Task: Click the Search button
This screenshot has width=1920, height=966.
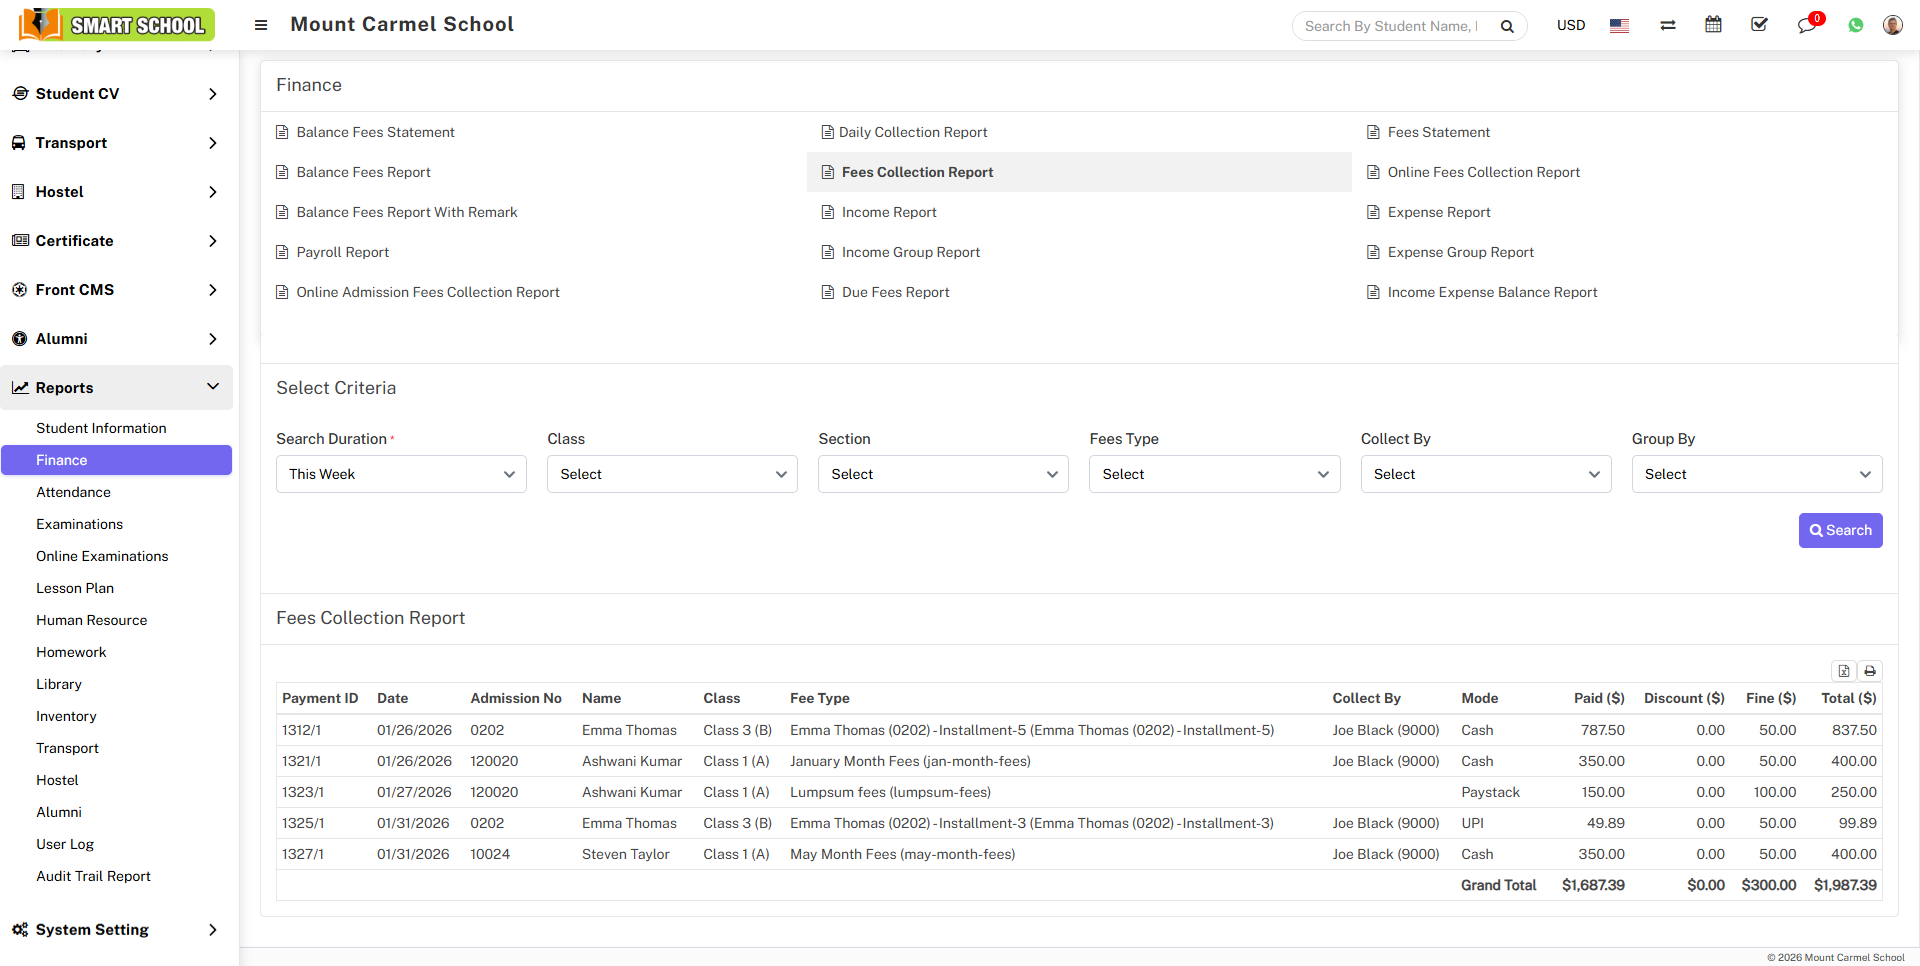Action: click(1840, 530)
